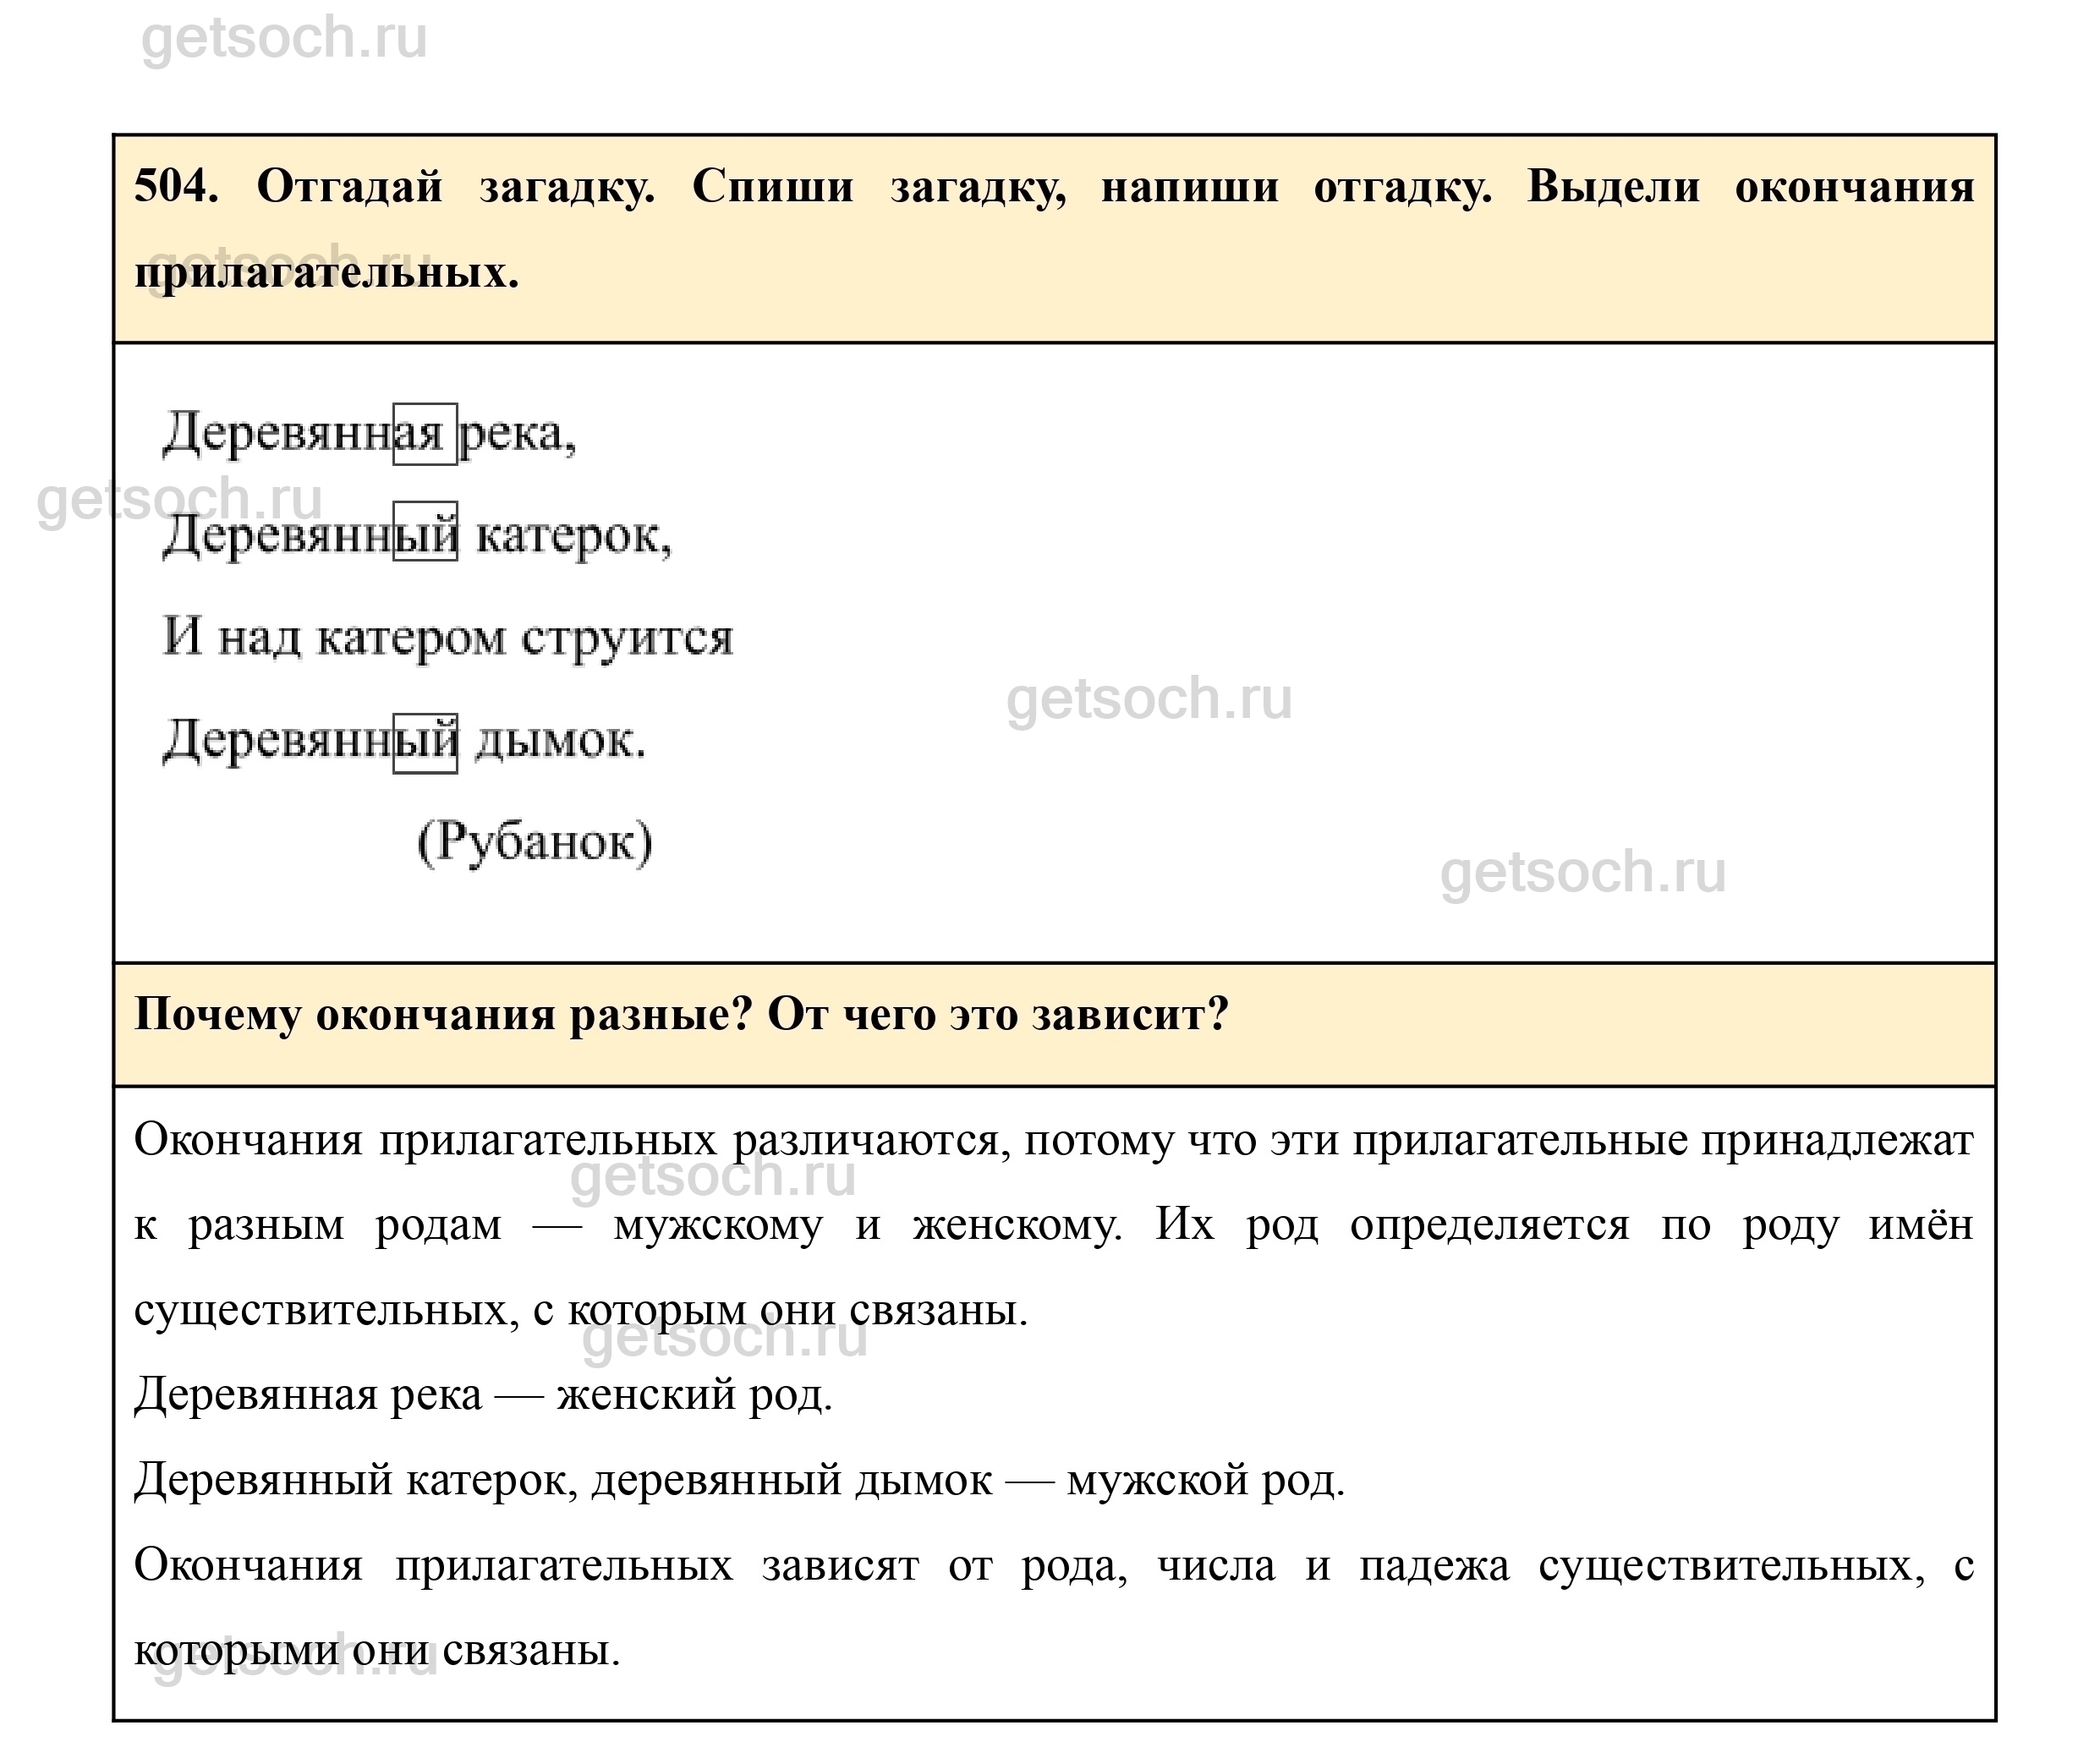Image resolution: width=2100 pixels, height=1753 pixels.
Task: Click getsoch.ru watermark near Рубанок line
Action: coord(1582,872)
